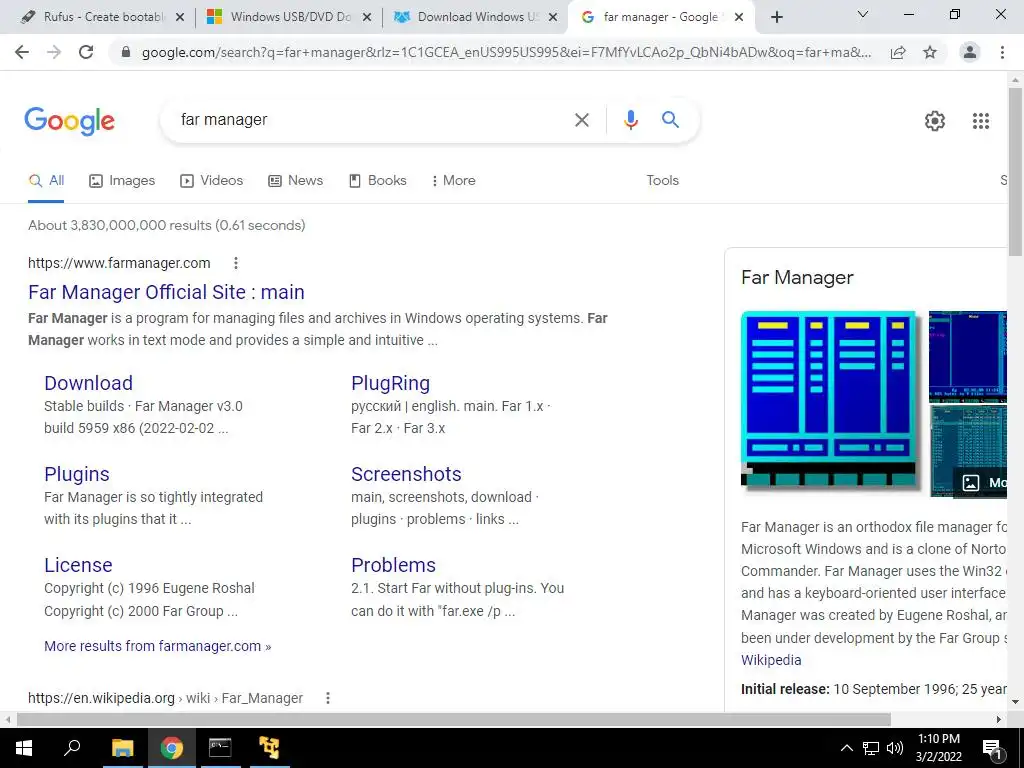Open Google settings gear icon
1024x768 pixels.
click(x=935, y=121)
